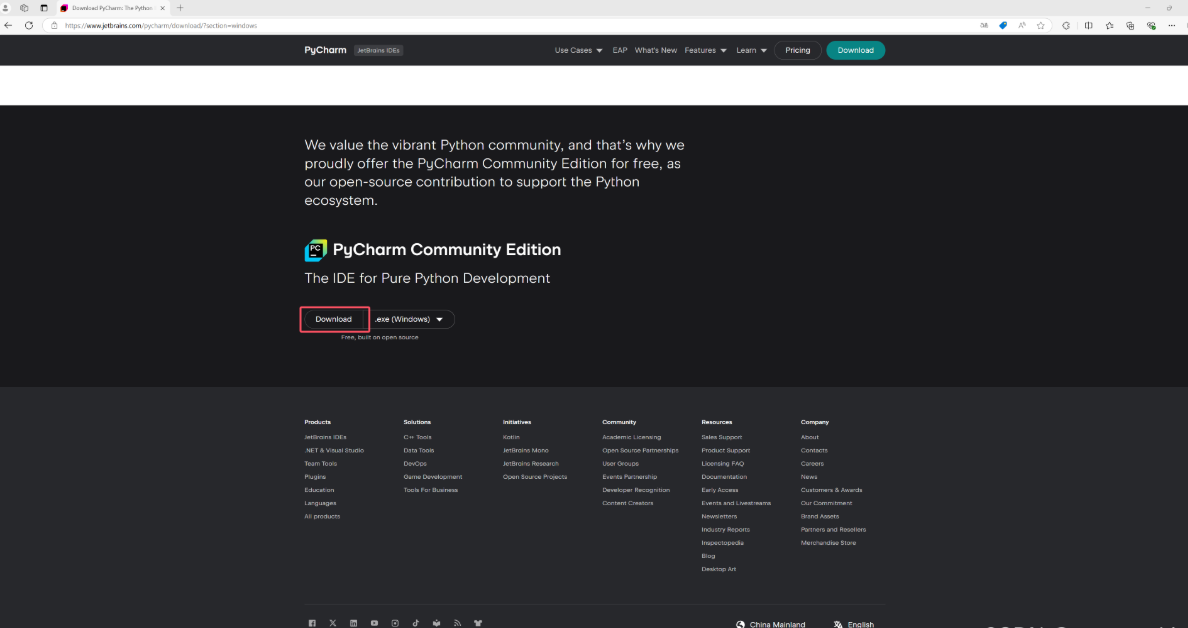Expand the .exe (Windows) installer dropdown

coord(414,319)
